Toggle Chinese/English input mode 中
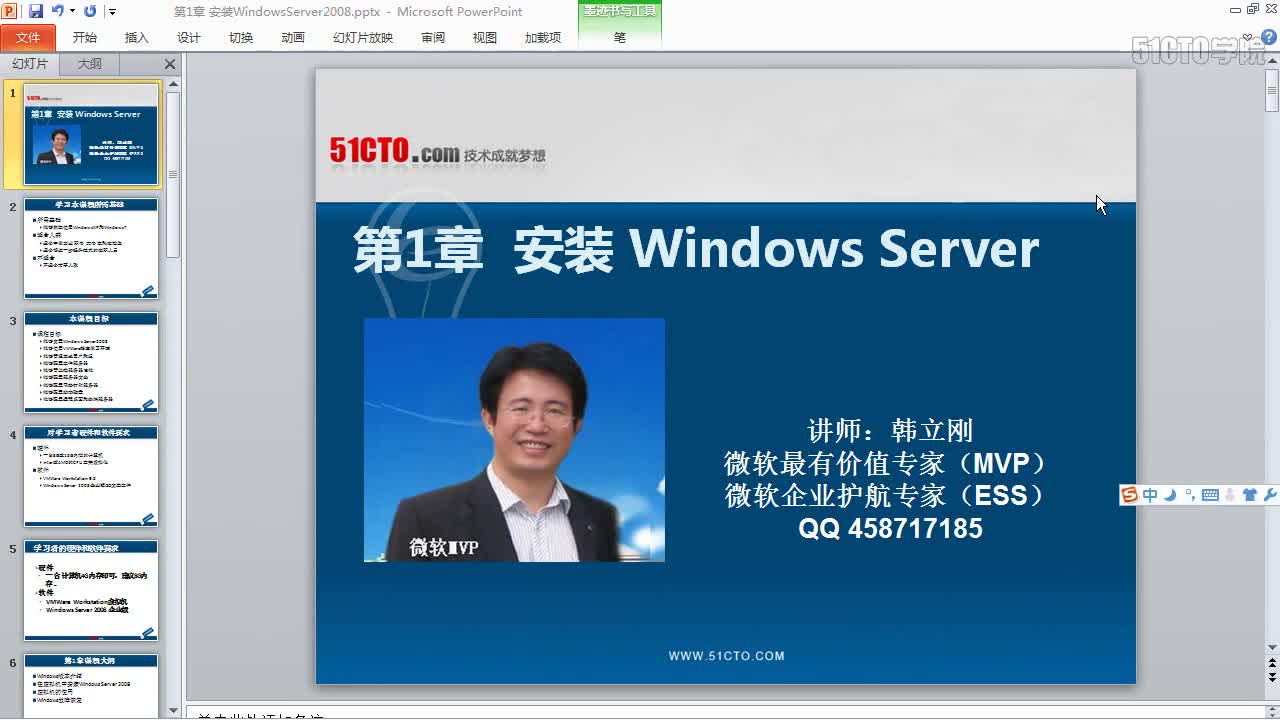 [1150, 495]
